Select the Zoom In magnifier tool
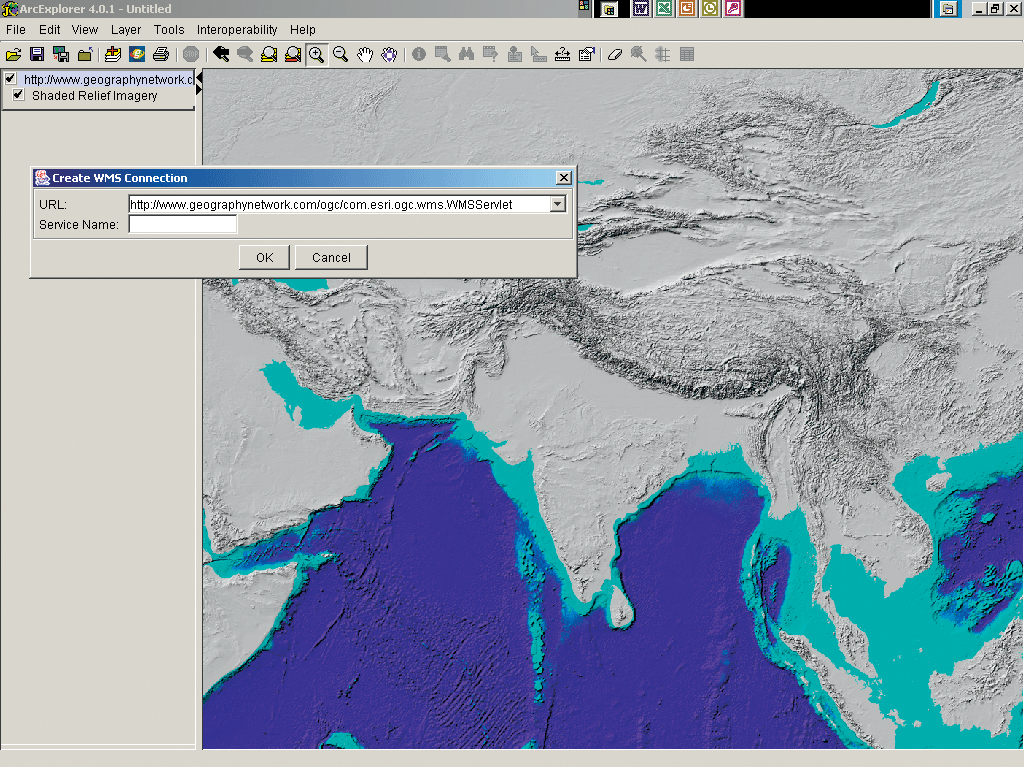The height and width of the screenshot is (768, 1024). point(317,54)
